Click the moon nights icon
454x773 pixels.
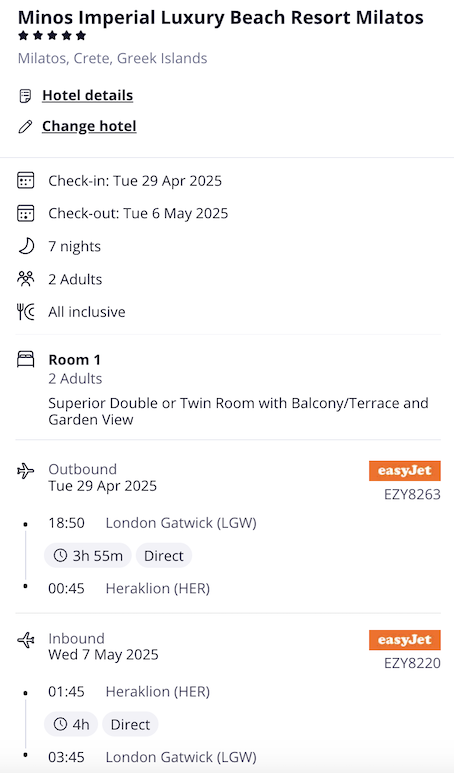[26, 246]
